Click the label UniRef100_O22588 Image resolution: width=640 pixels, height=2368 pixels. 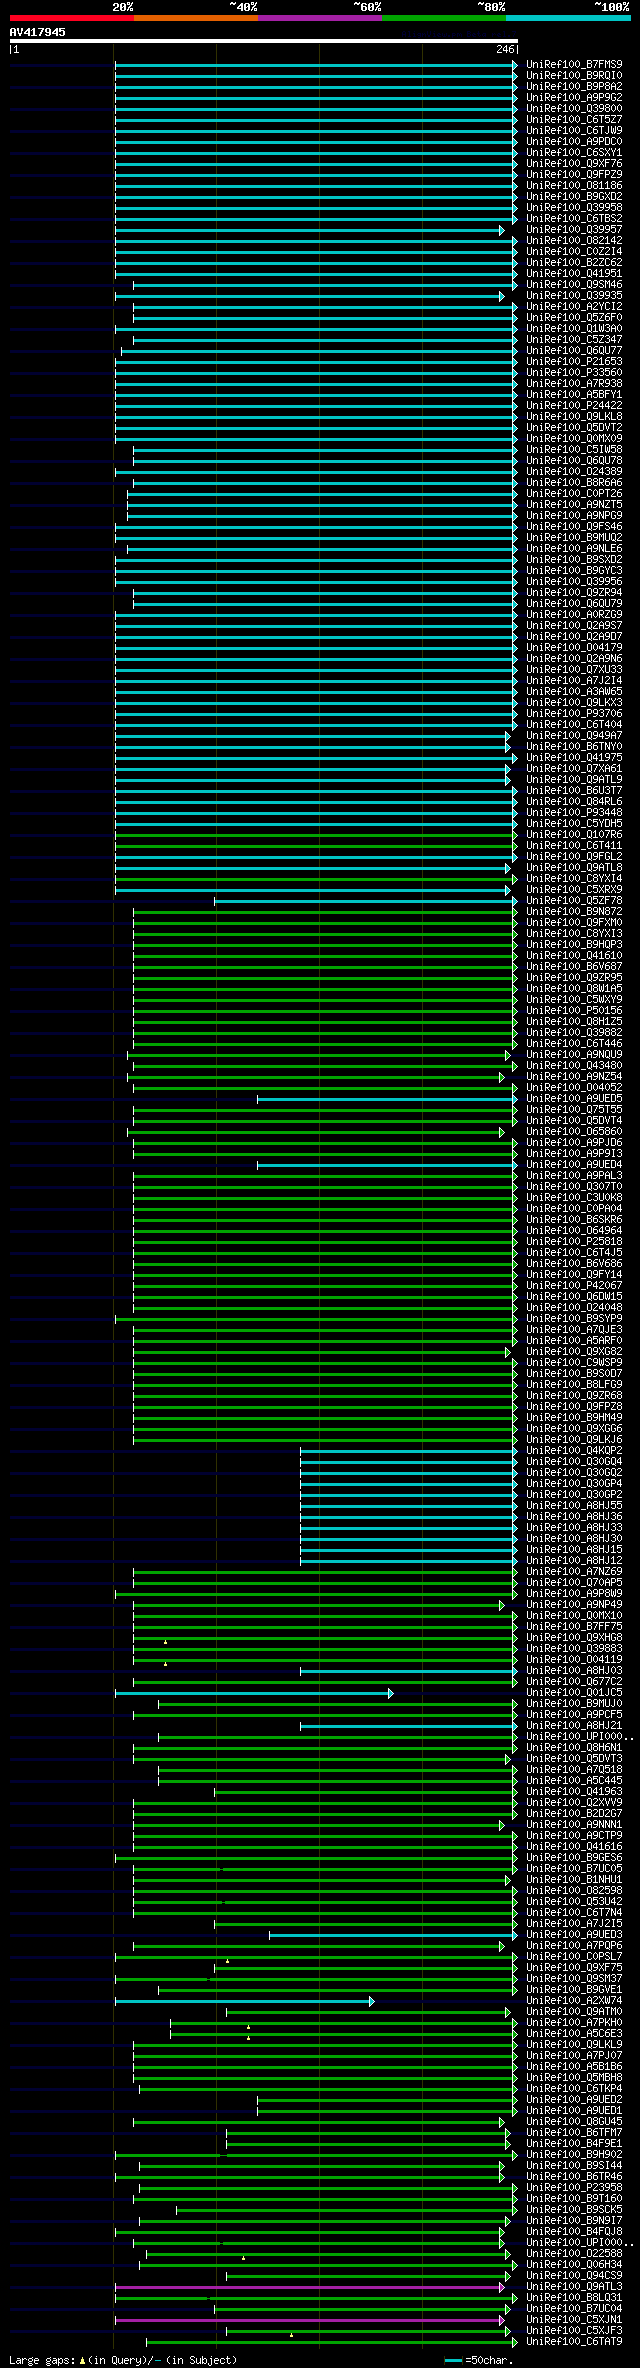tap(574, 2254)
